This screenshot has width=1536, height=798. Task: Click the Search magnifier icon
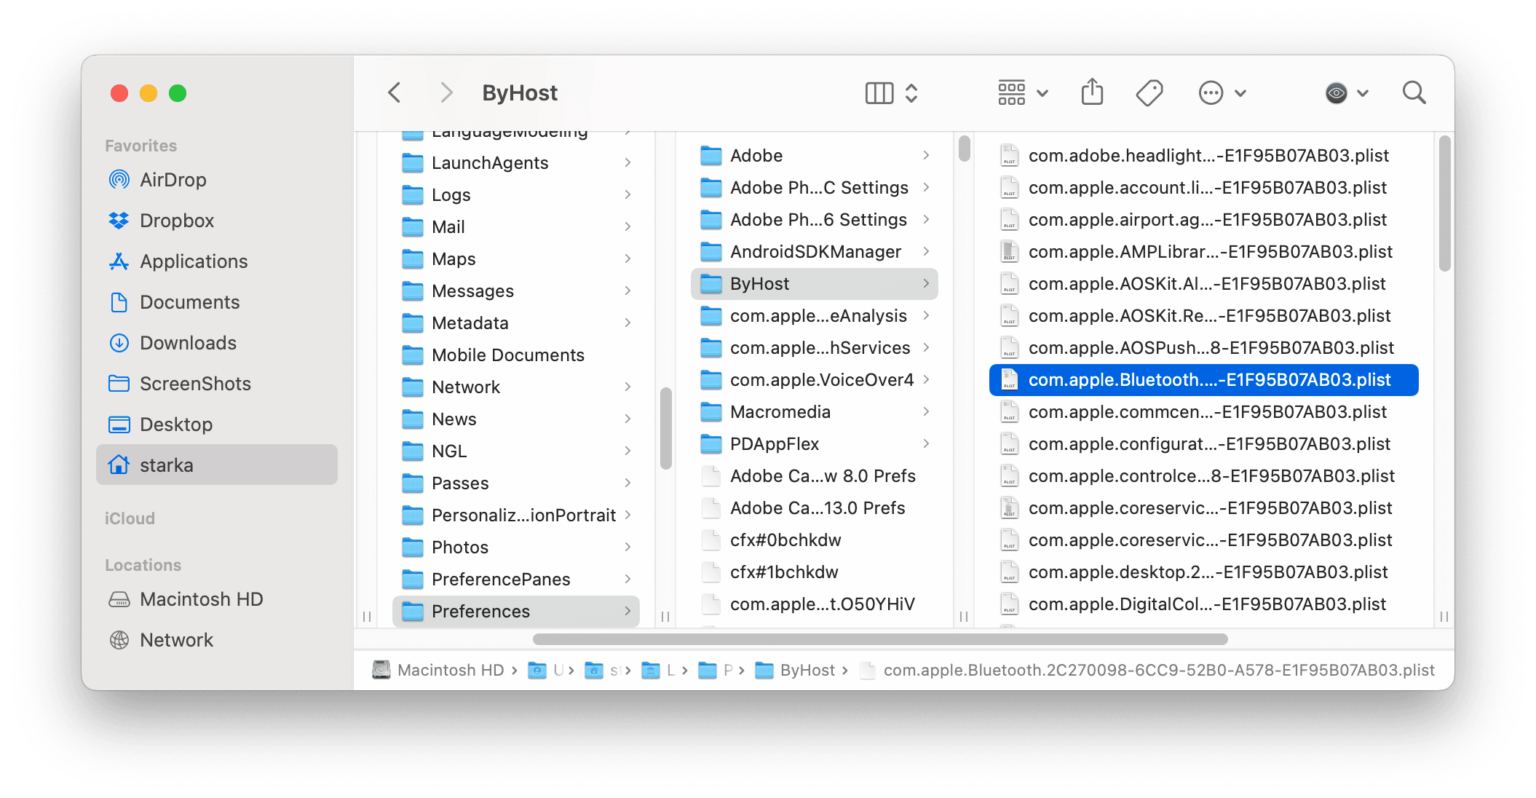click(1413, 93)
